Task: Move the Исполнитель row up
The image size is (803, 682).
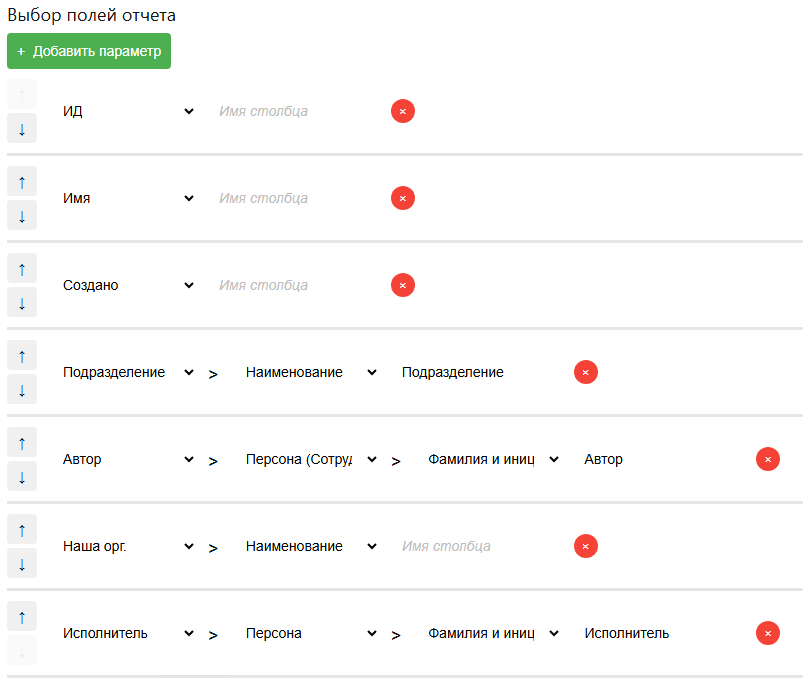Action: coord(22,616)
